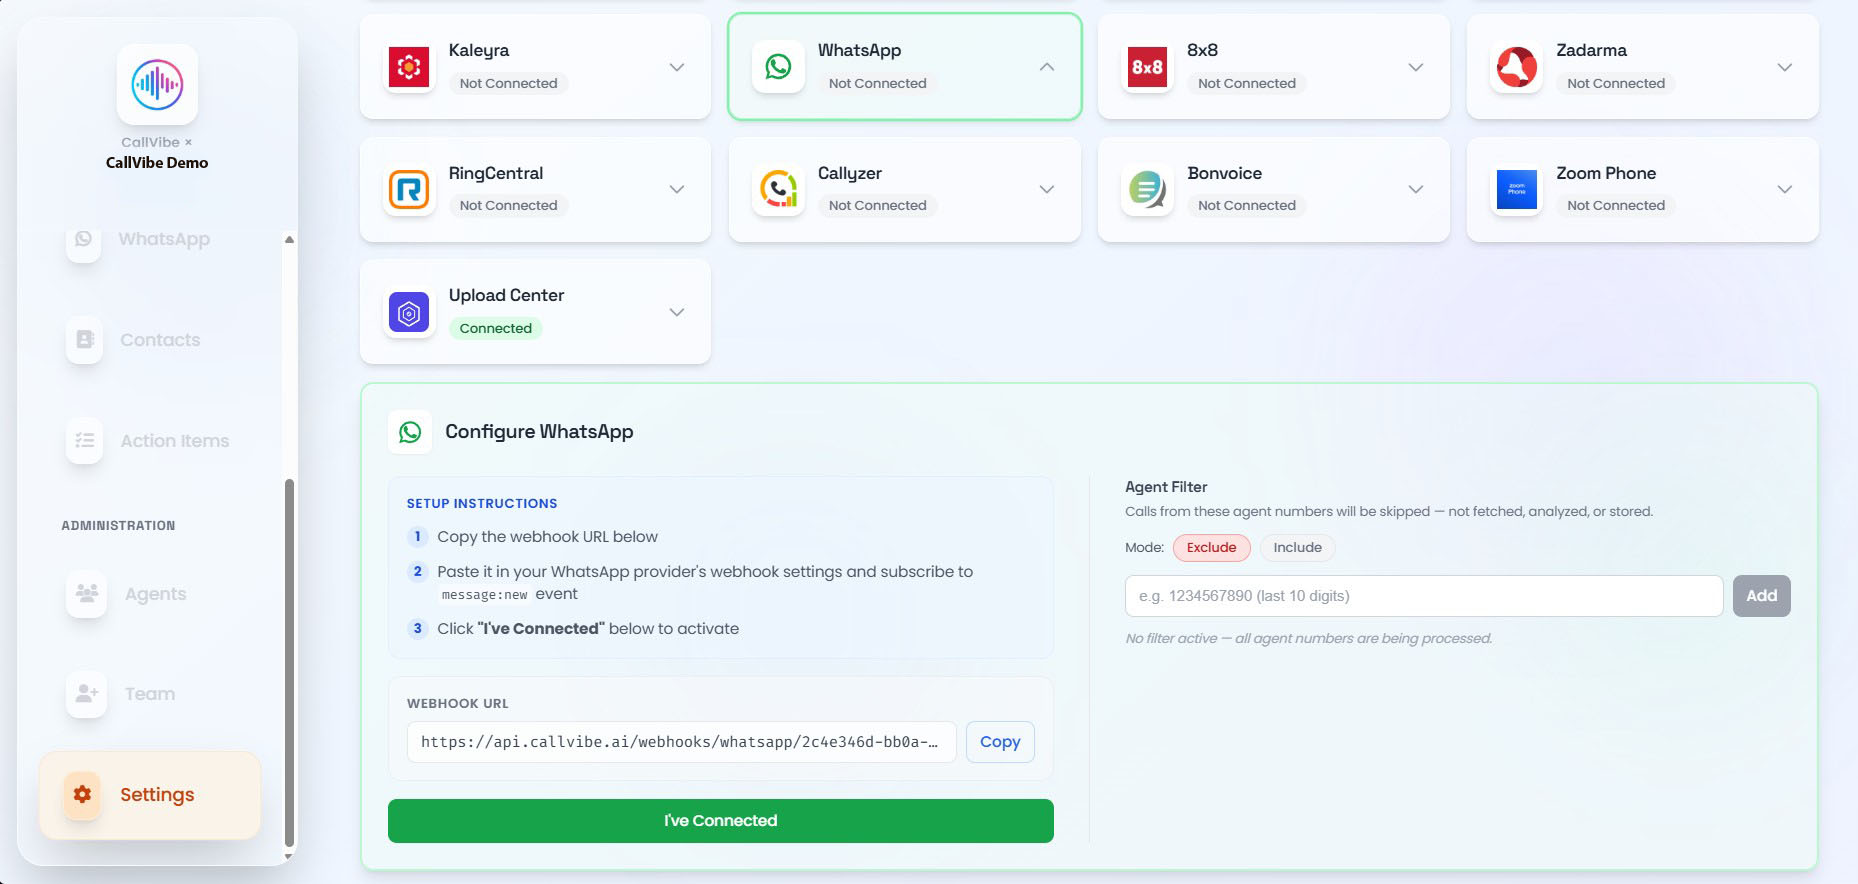Expand the RingCentral integration card
Image resolution: width=1858 pixels, height=884 pixels.
point(677,189)
